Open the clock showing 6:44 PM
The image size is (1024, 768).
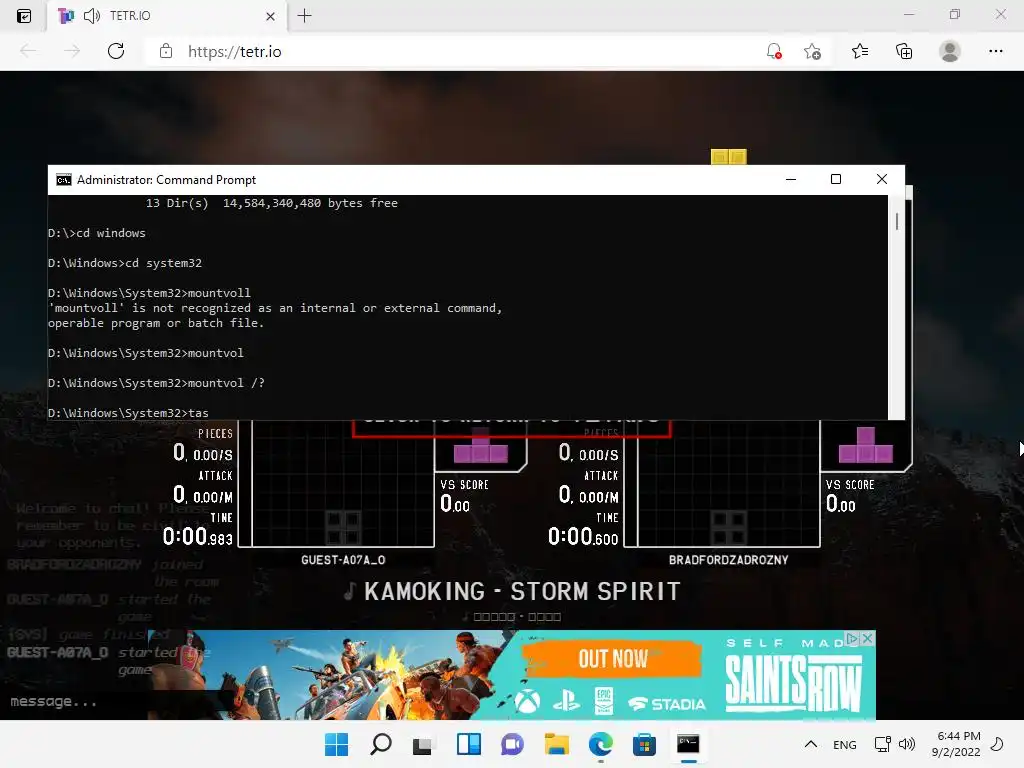956,744
